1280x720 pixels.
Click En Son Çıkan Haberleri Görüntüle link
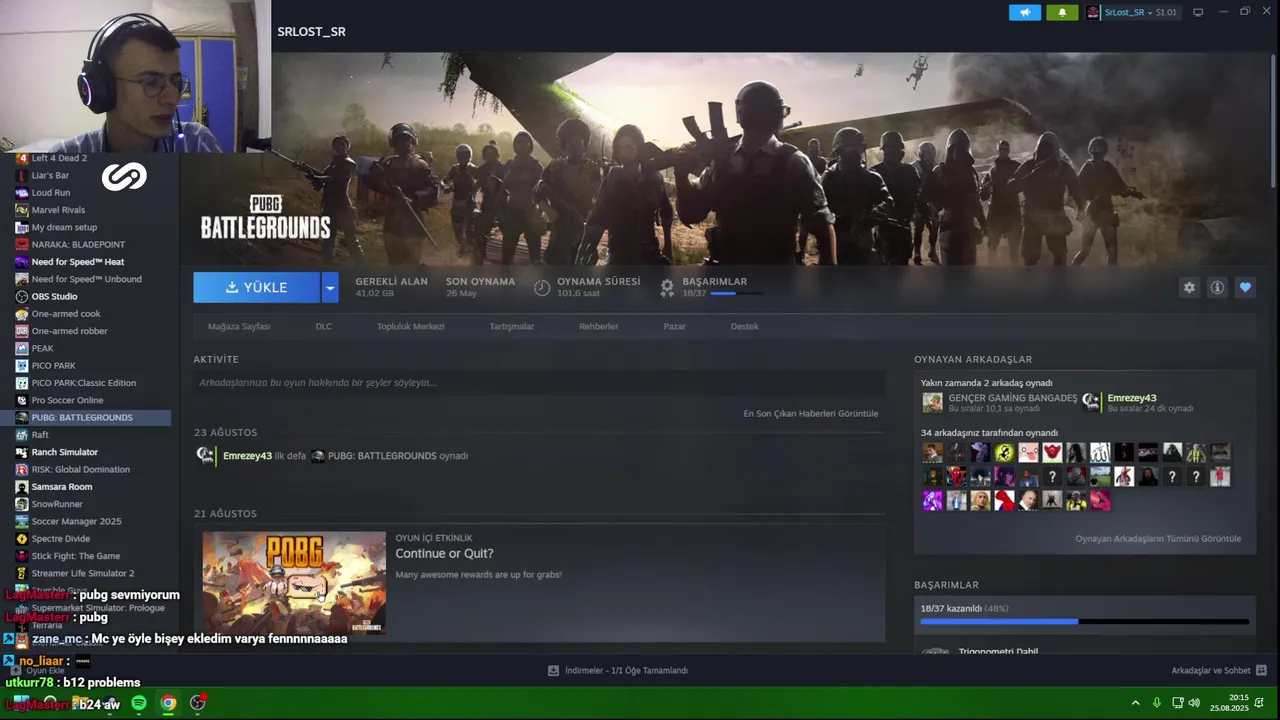pyautogui.click(x=811, y=413)
